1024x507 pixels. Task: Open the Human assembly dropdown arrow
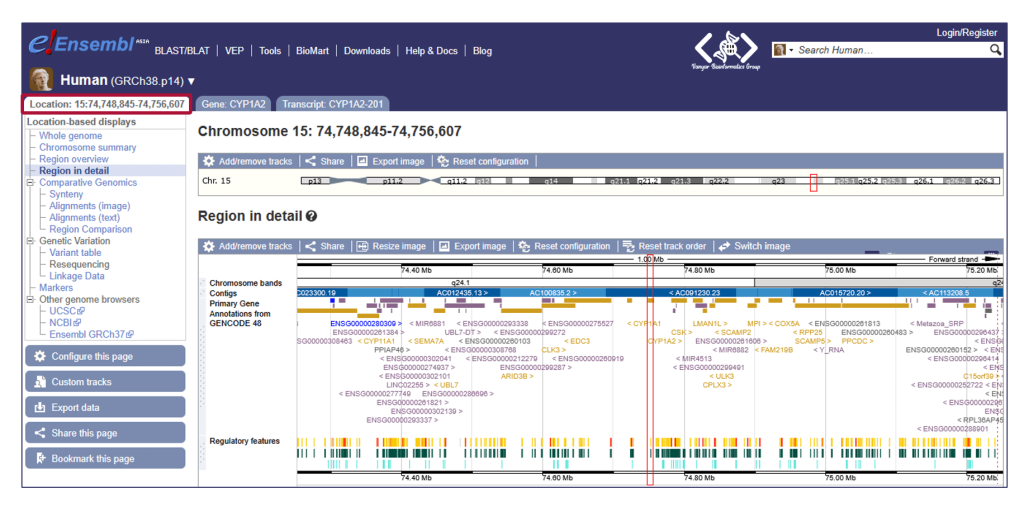[x=191, y=81]
